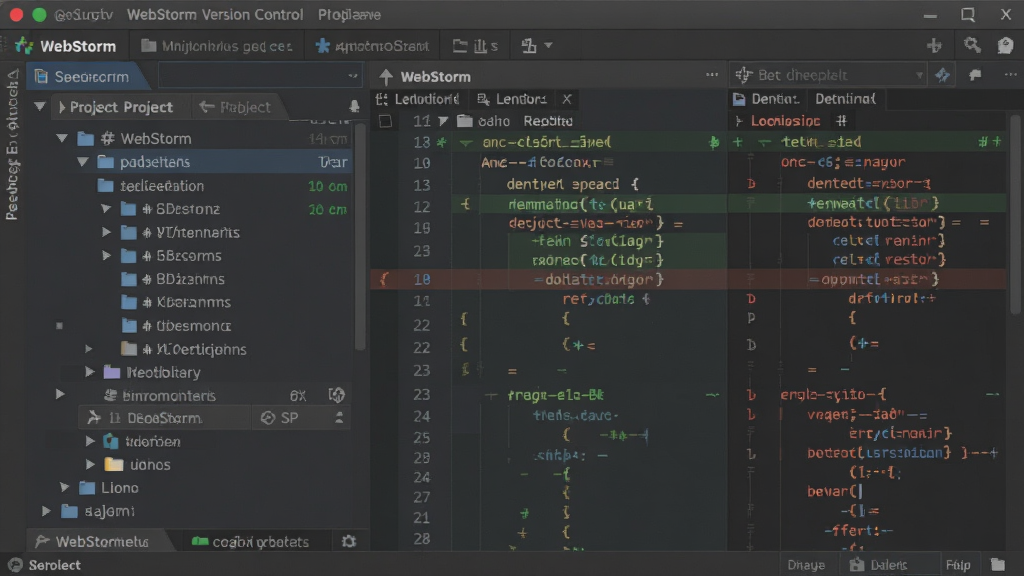The width and height of the screenshot is (1024, 576).
Task: Click the star-labeled run configuration button in toolbar
Action: [x=372, y=46]
